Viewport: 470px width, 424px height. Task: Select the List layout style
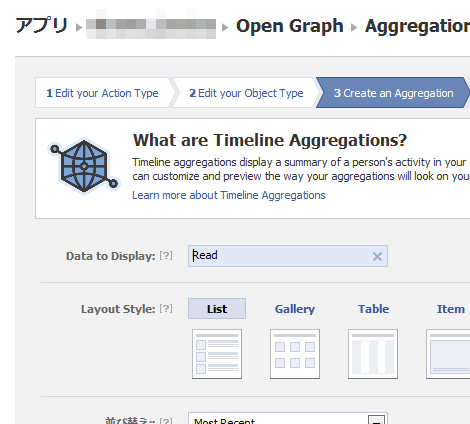(x=217, y=309)
